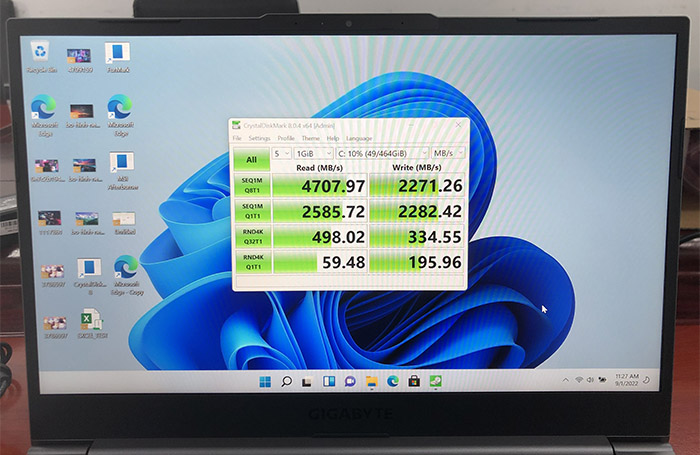Open the Settings menu in CrystalDiskMark
Screen dimensions: 700x455
tap(259, 138)
